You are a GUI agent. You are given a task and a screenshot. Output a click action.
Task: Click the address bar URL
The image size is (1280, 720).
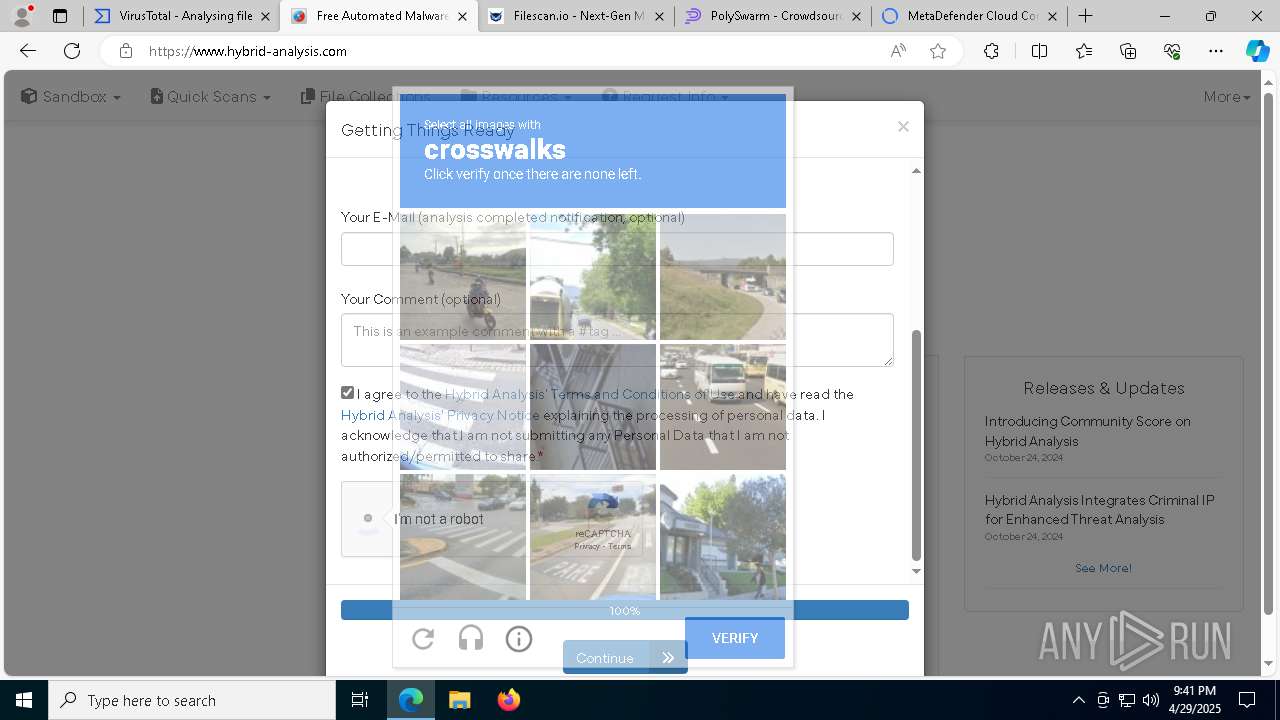(248, 51)
